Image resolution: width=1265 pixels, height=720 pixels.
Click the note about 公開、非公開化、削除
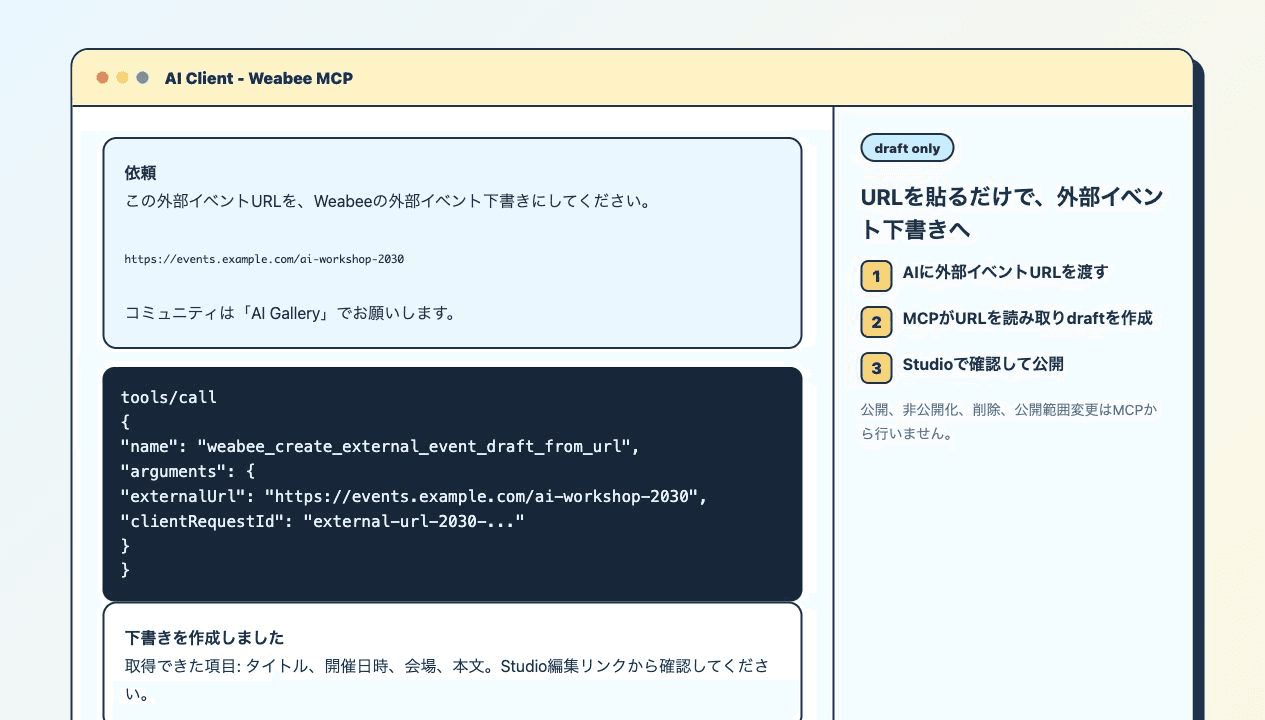(x=1009, y=422)
